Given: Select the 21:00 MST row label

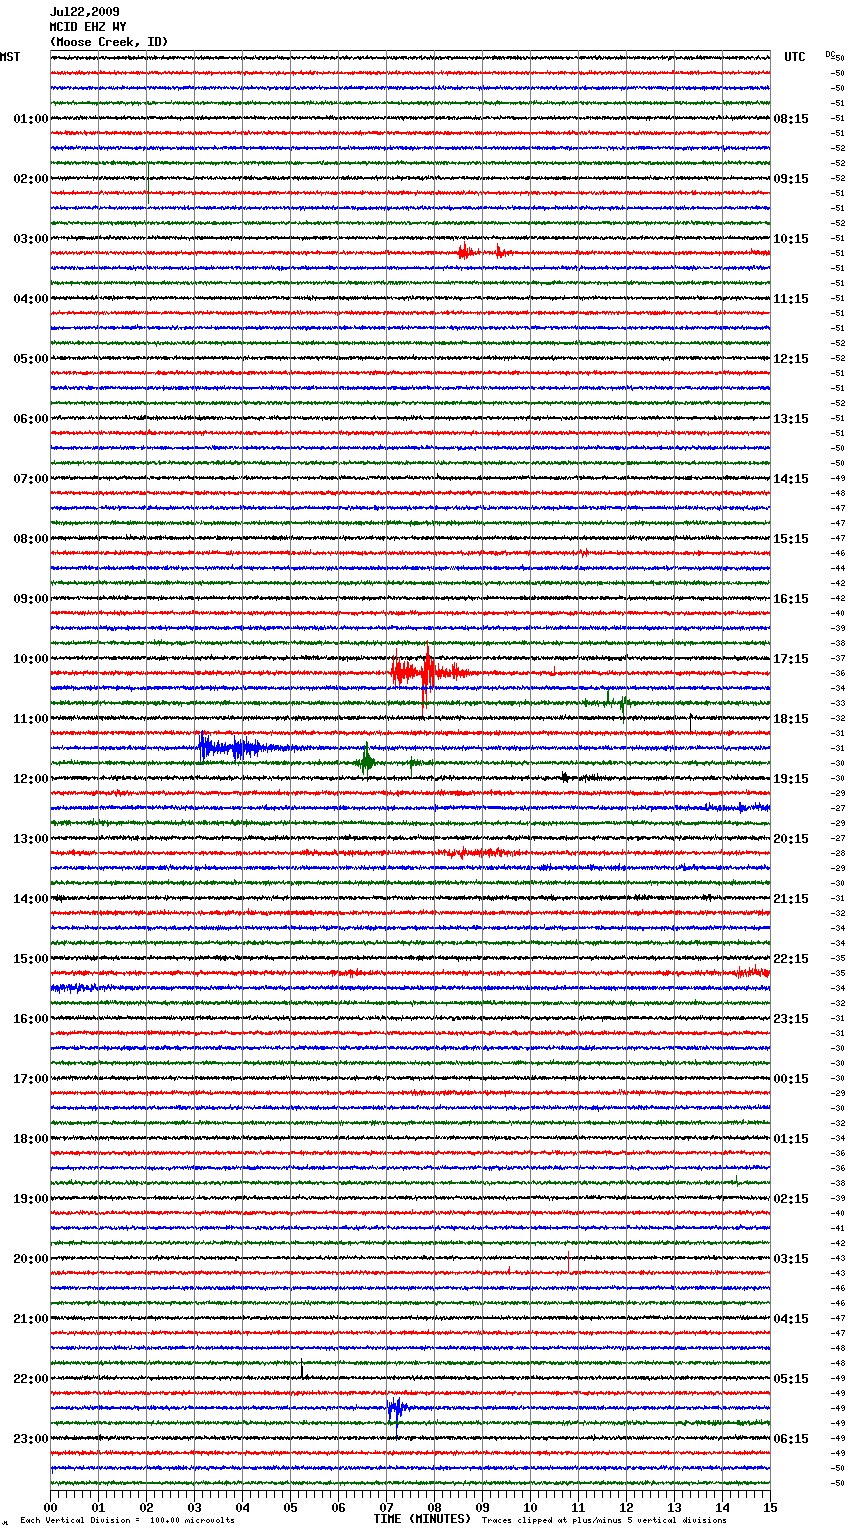Looking at the screenshot, I should 31,1319.
